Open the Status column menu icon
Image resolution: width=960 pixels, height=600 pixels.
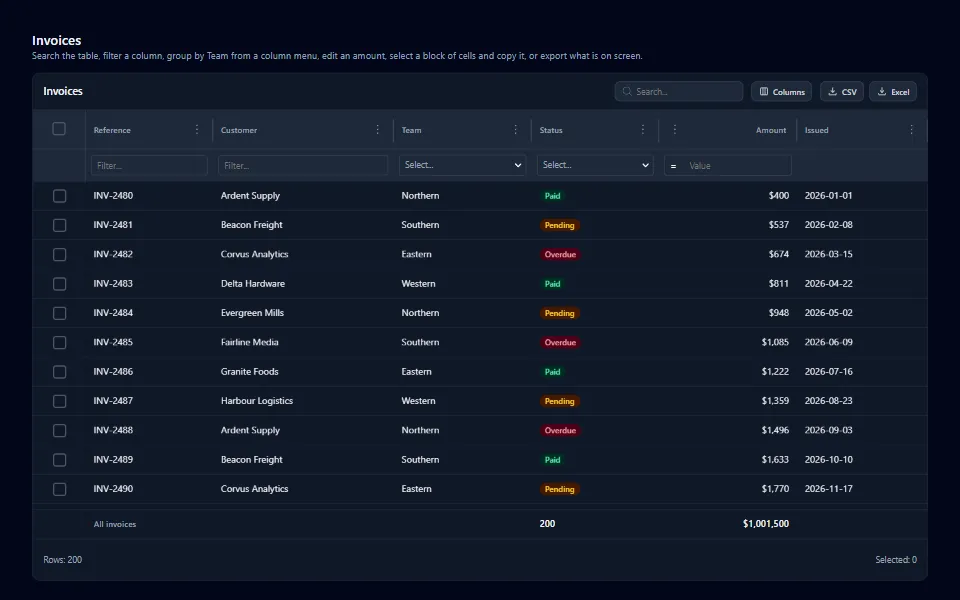642,129
